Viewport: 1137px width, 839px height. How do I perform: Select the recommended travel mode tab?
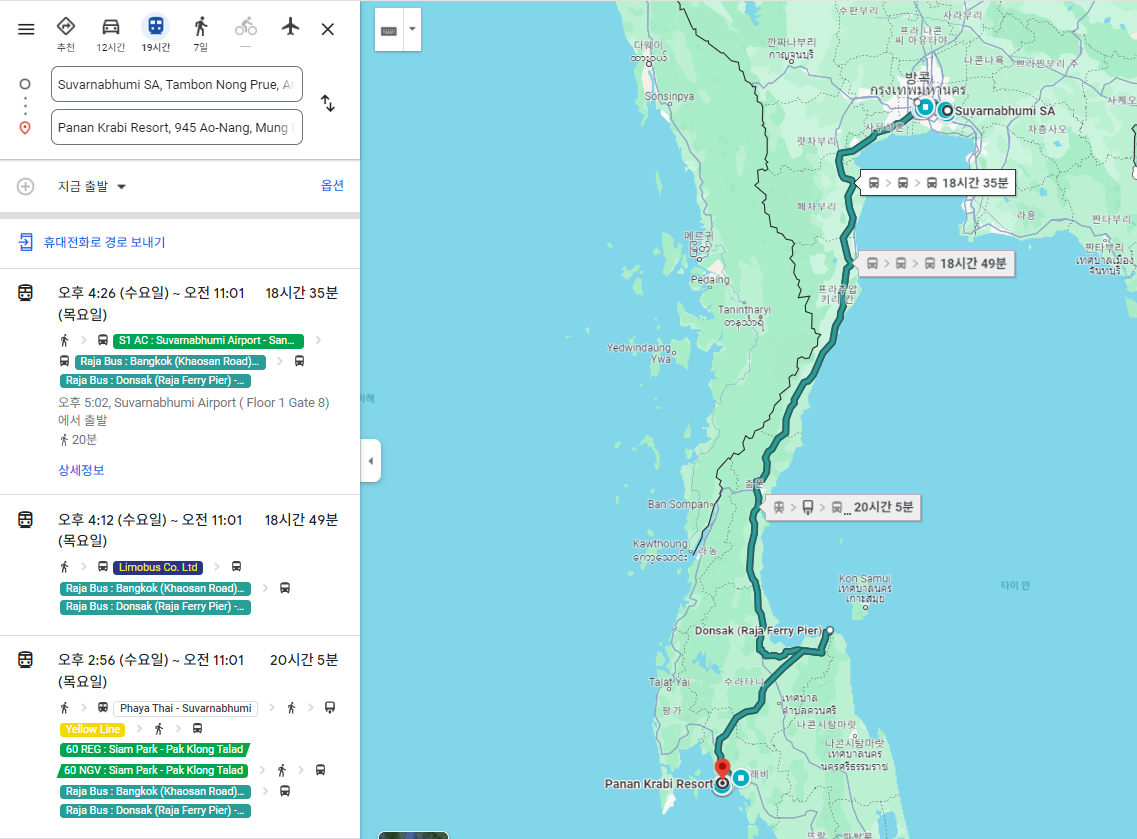pyautogui.click(x=66, y=35)
